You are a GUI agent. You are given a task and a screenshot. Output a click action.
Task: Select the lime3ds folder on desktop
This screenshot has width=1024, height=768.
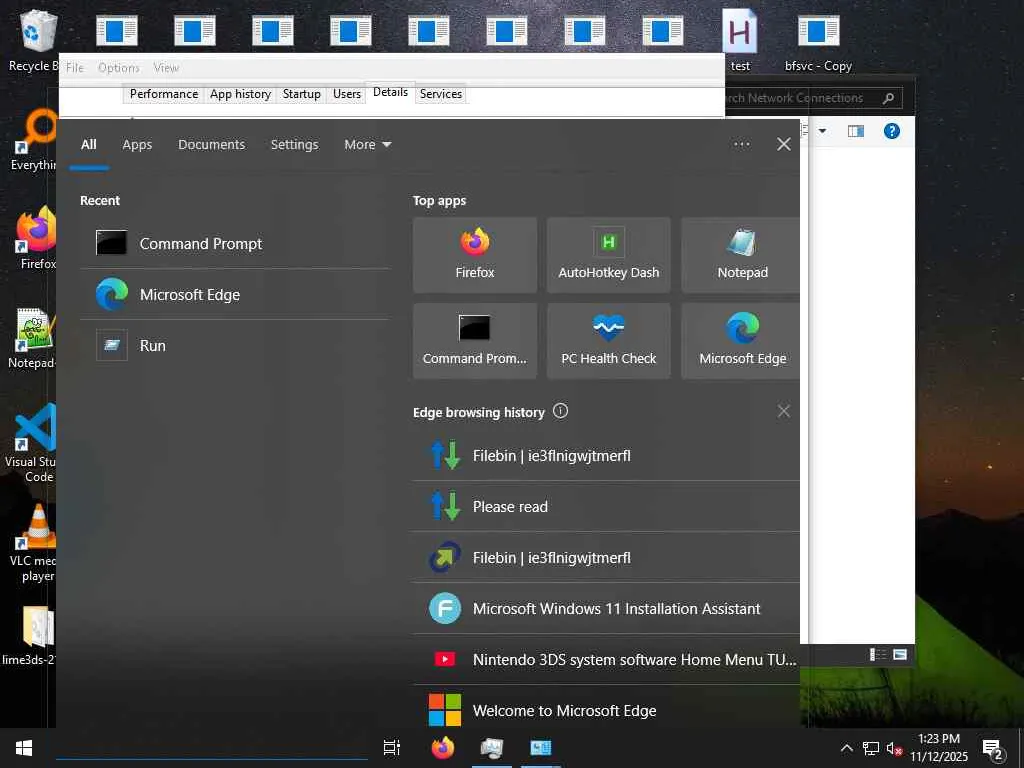[x=30, y=636]
